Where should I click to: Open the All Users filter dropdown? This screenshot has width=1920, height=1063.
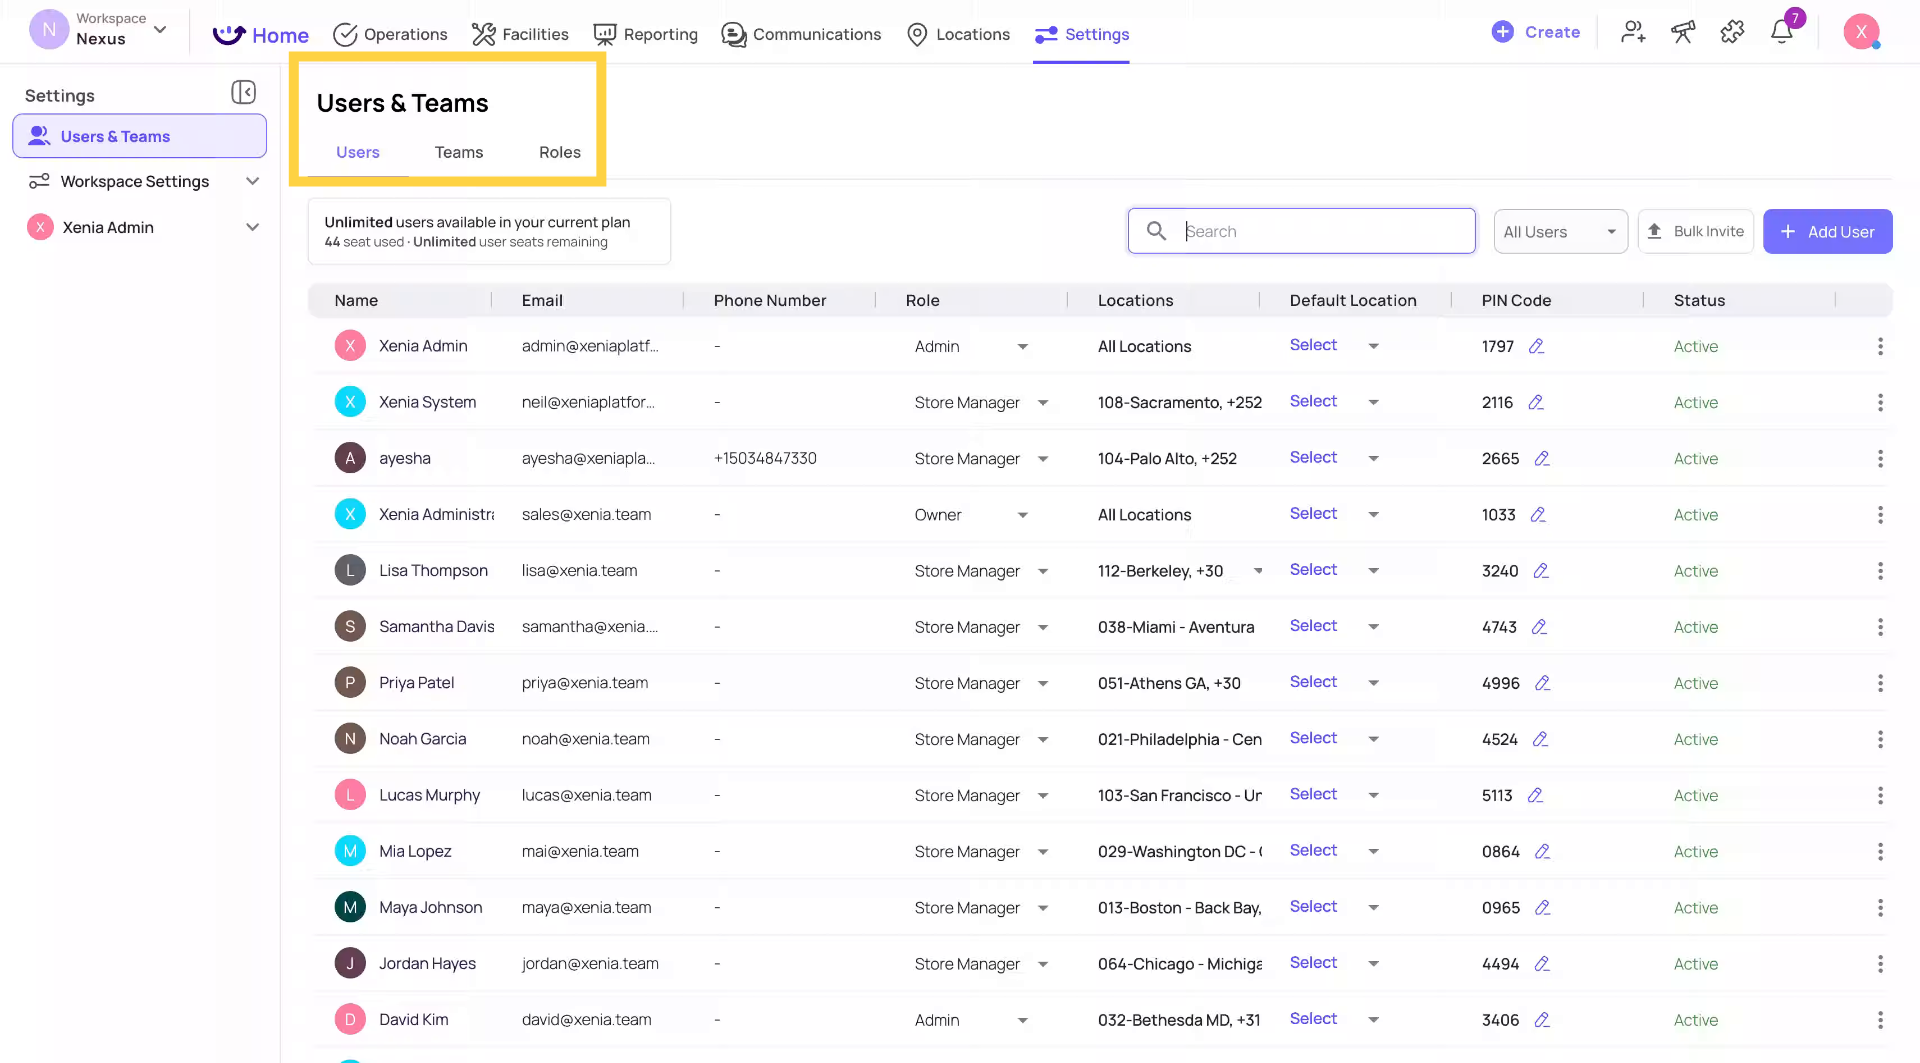(1560, 231)
